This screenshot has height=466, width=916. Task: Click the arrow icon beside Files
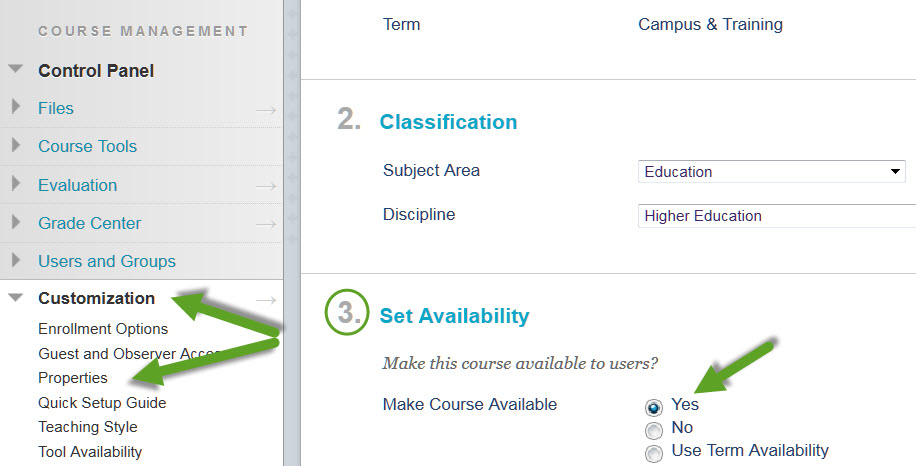pos(266,110)
